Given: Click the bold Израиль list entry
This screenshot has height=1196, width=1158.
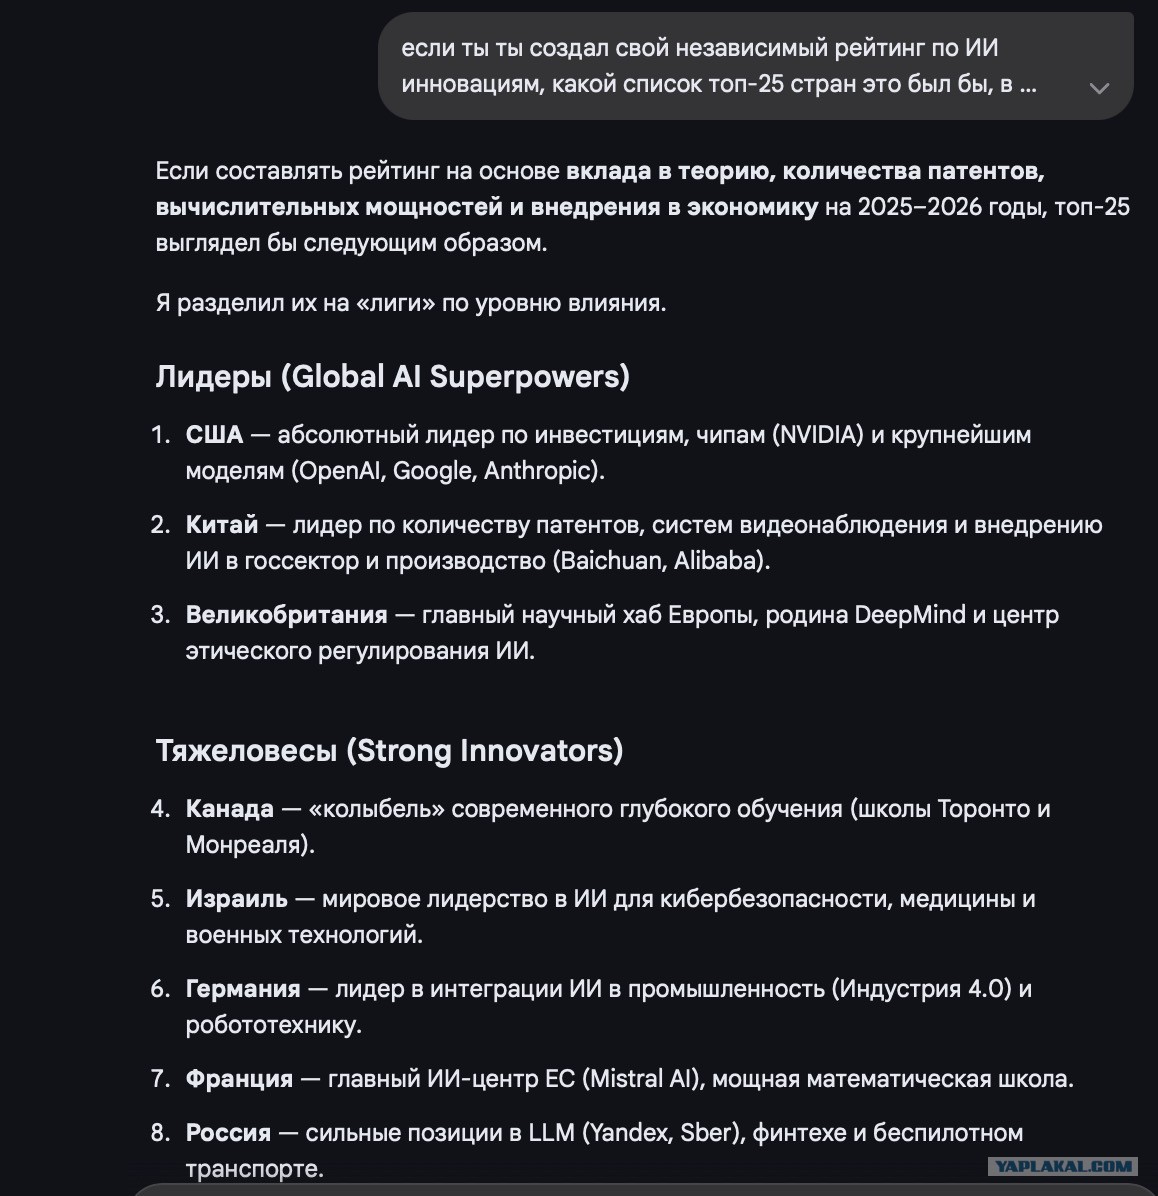Looking at the screenshot, I should [236, 899].
